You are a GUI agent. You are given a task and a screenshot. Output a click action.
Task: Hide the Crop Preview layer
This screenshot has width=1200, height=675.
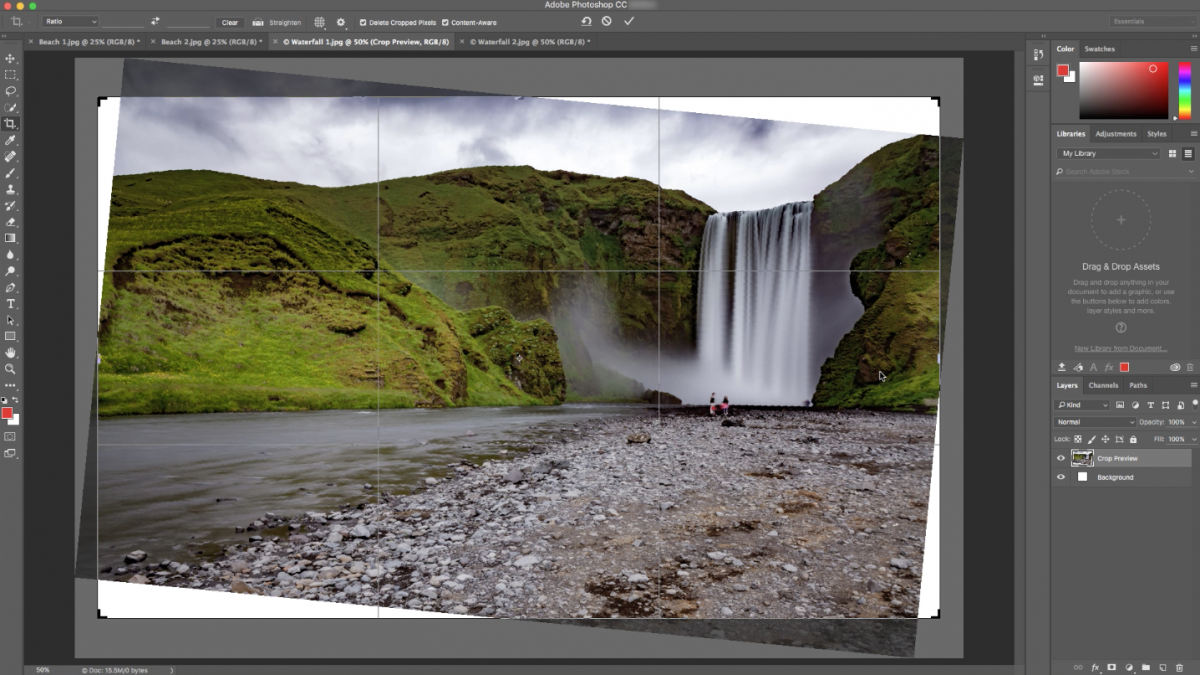pos(1061,458)
